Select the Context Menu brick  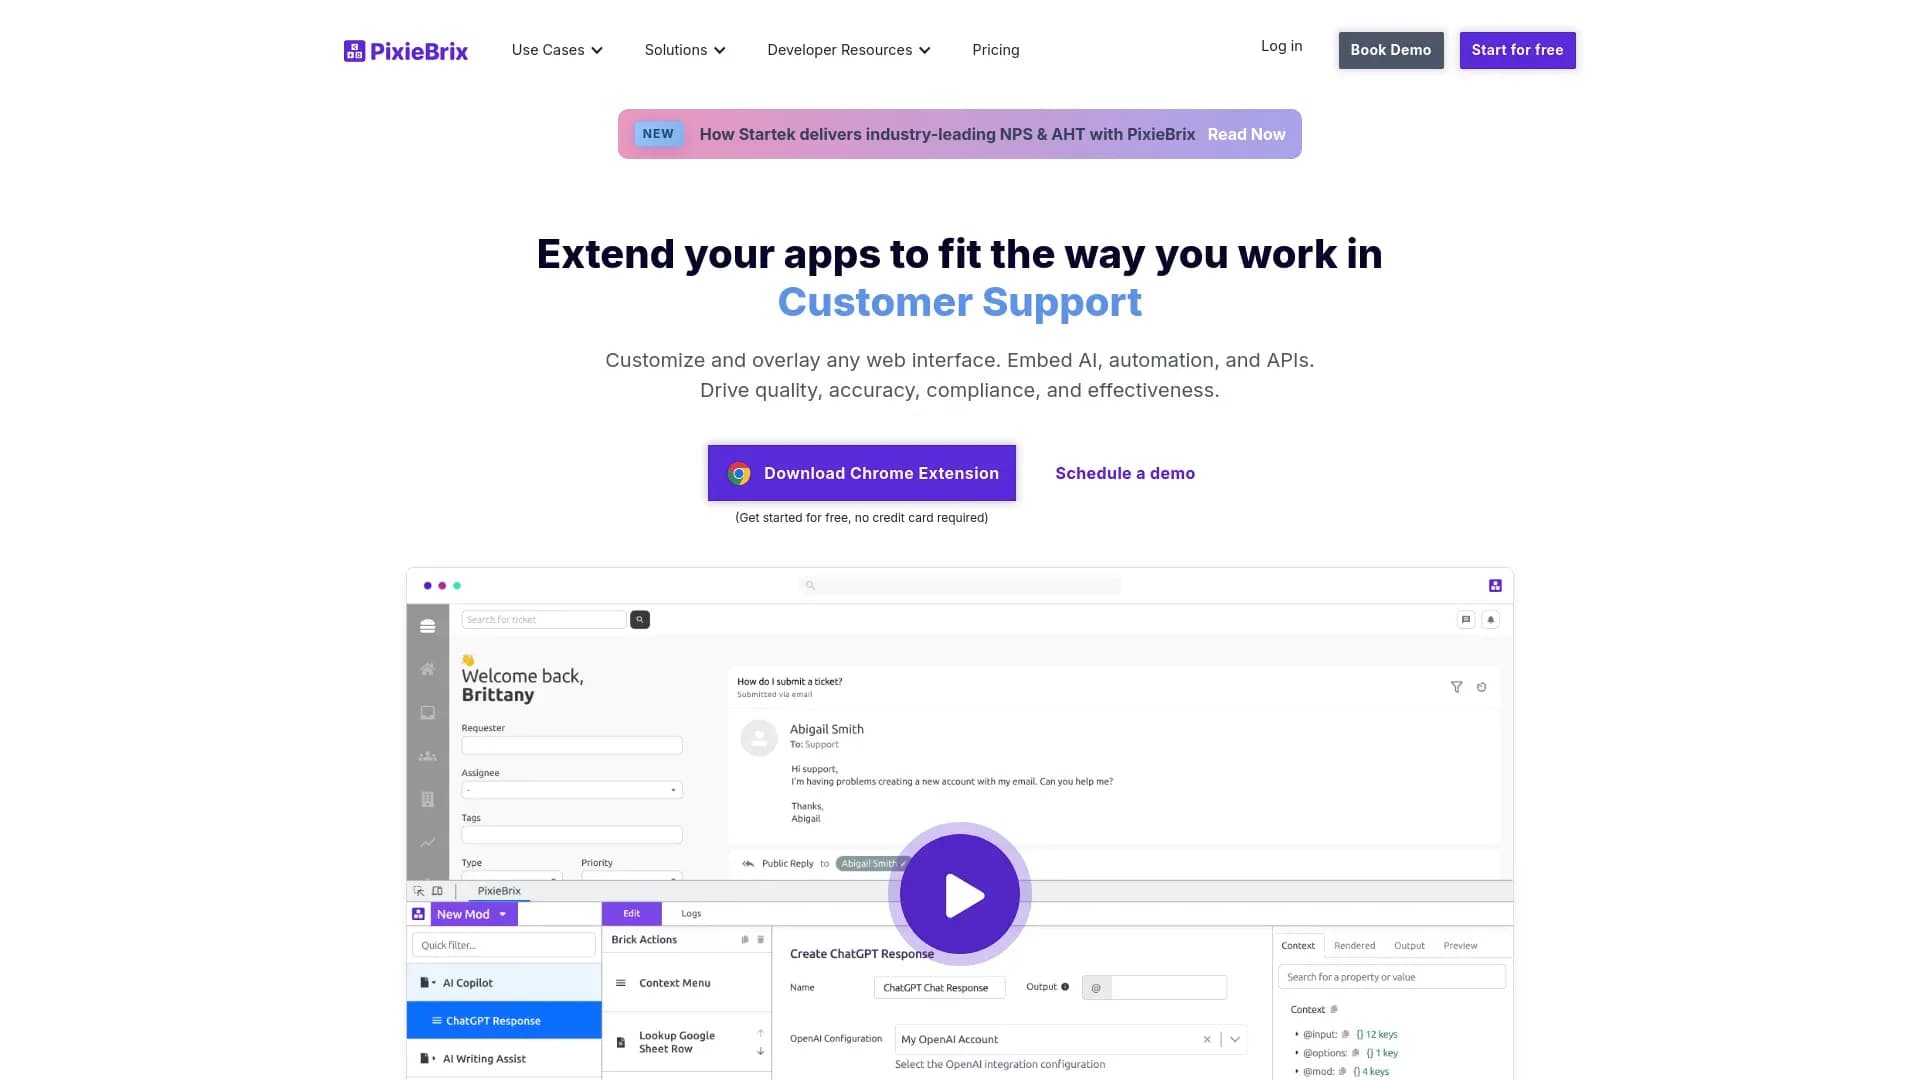[x=687, y=983]
